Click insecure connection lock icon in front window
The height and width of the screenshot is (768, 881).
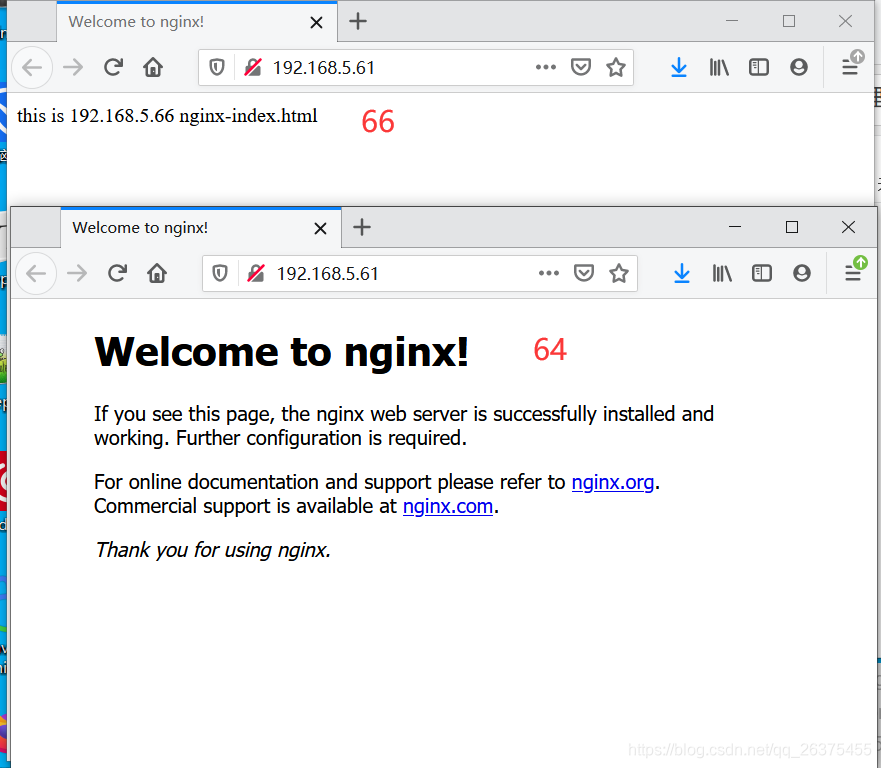[256, 274]
